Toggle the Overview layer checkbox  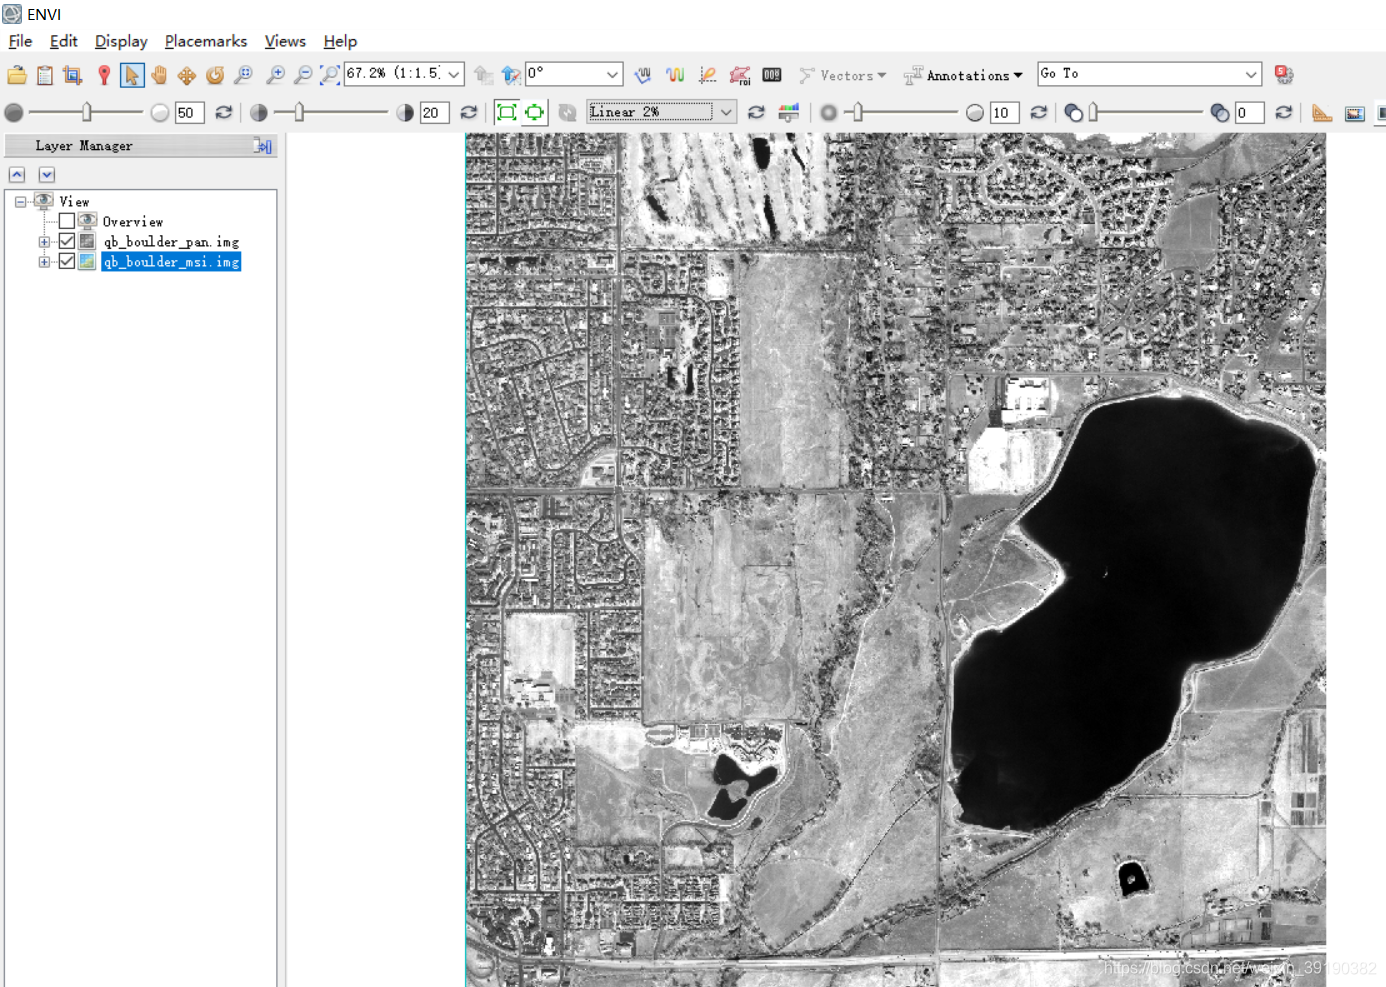click(x=67, y=221)
